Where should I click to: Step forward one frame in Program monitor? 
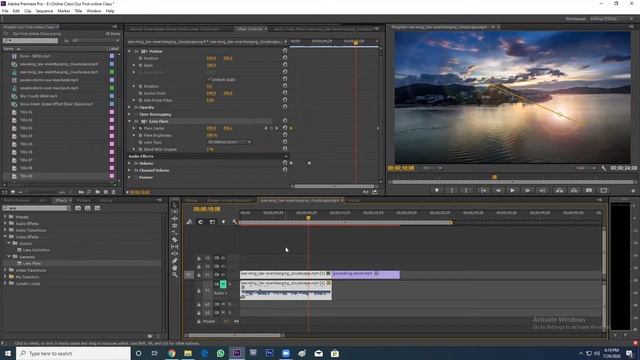tap(527, 190)
